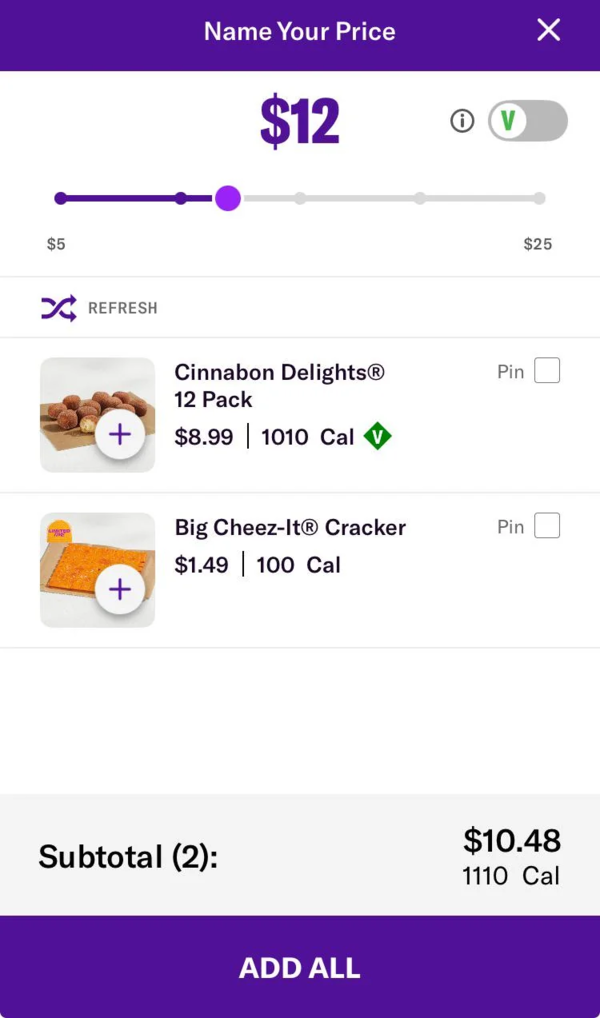
Task: Pin the Cinnabon Delights 12 Pack
Action: coord(547,371)
